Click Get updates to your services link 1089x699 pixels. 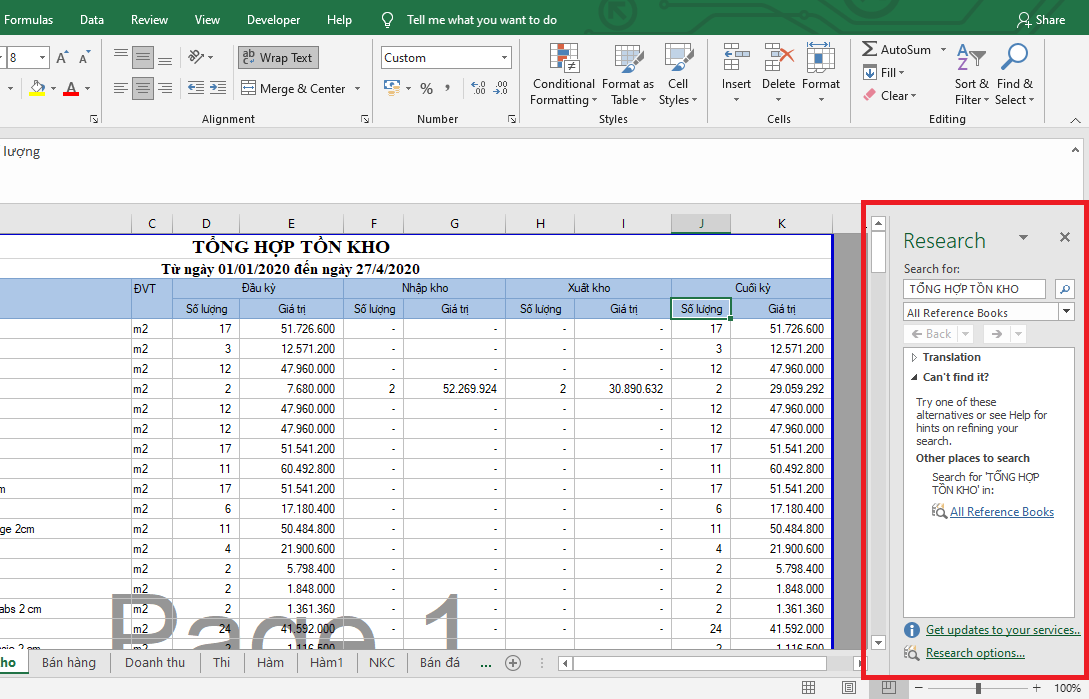click(x=1002, y=630)
